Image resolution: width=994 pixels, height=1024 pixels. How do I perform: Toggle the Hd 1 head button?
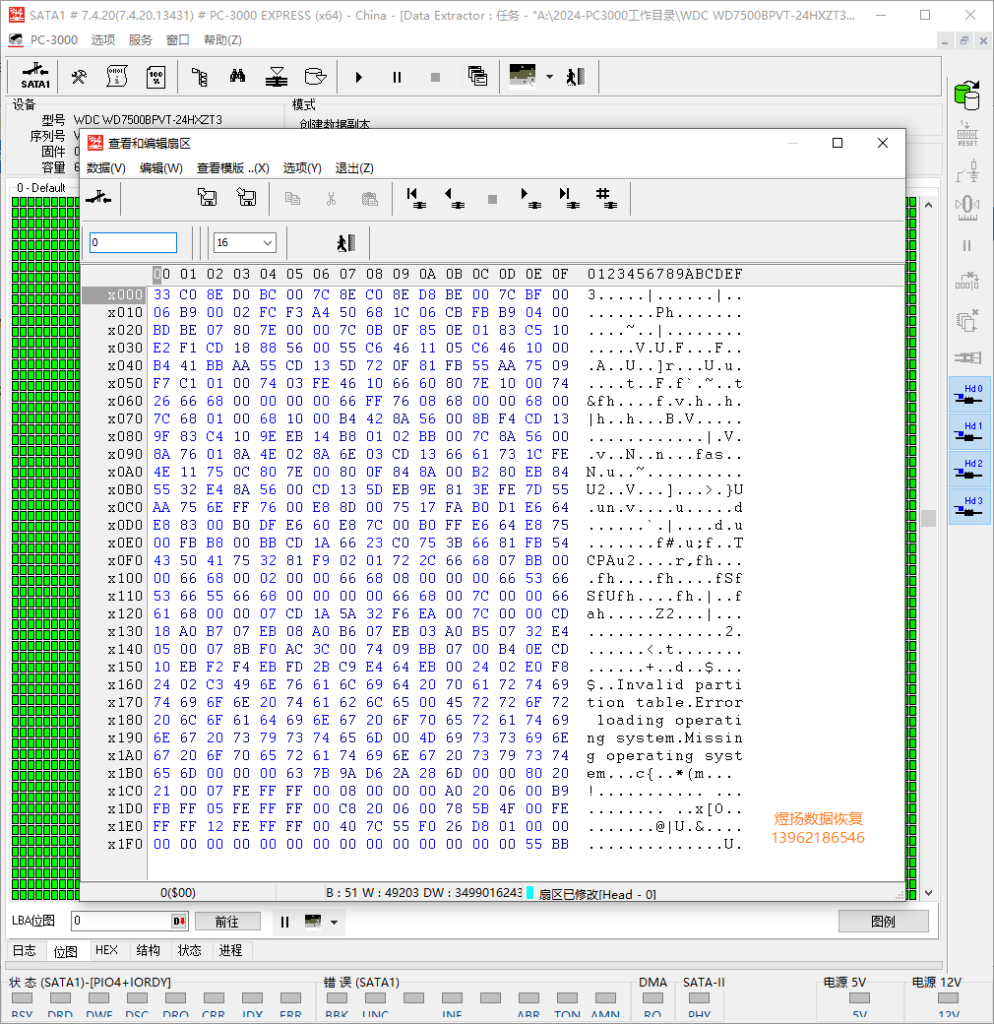pos(969,431)
